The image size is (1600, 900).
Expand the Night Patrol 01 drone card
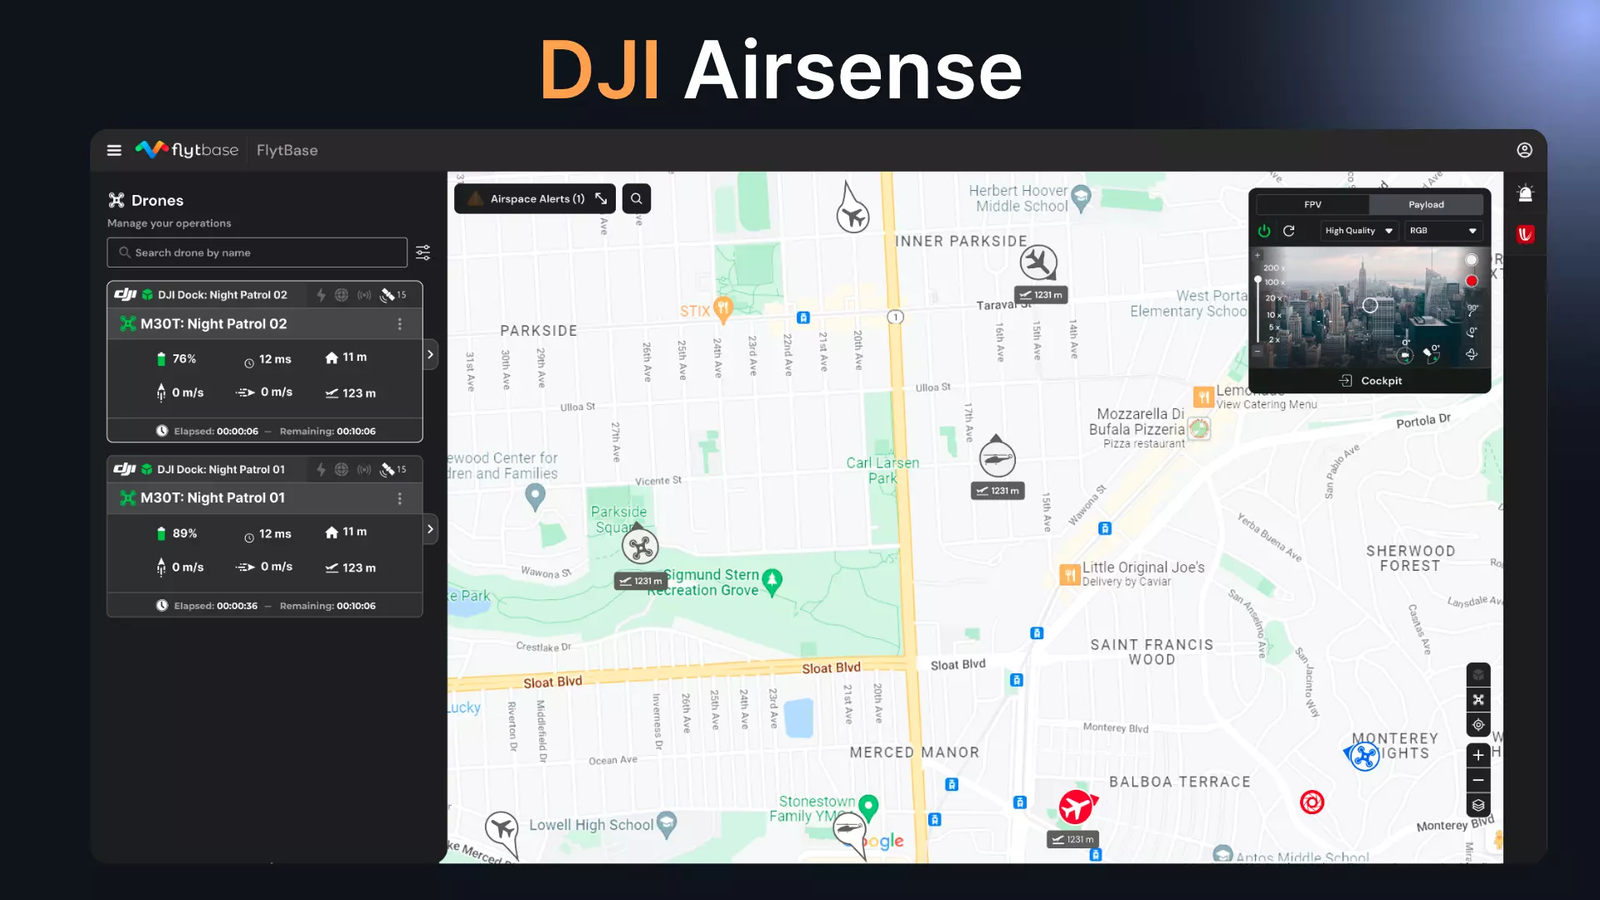(x=430, y=529)
